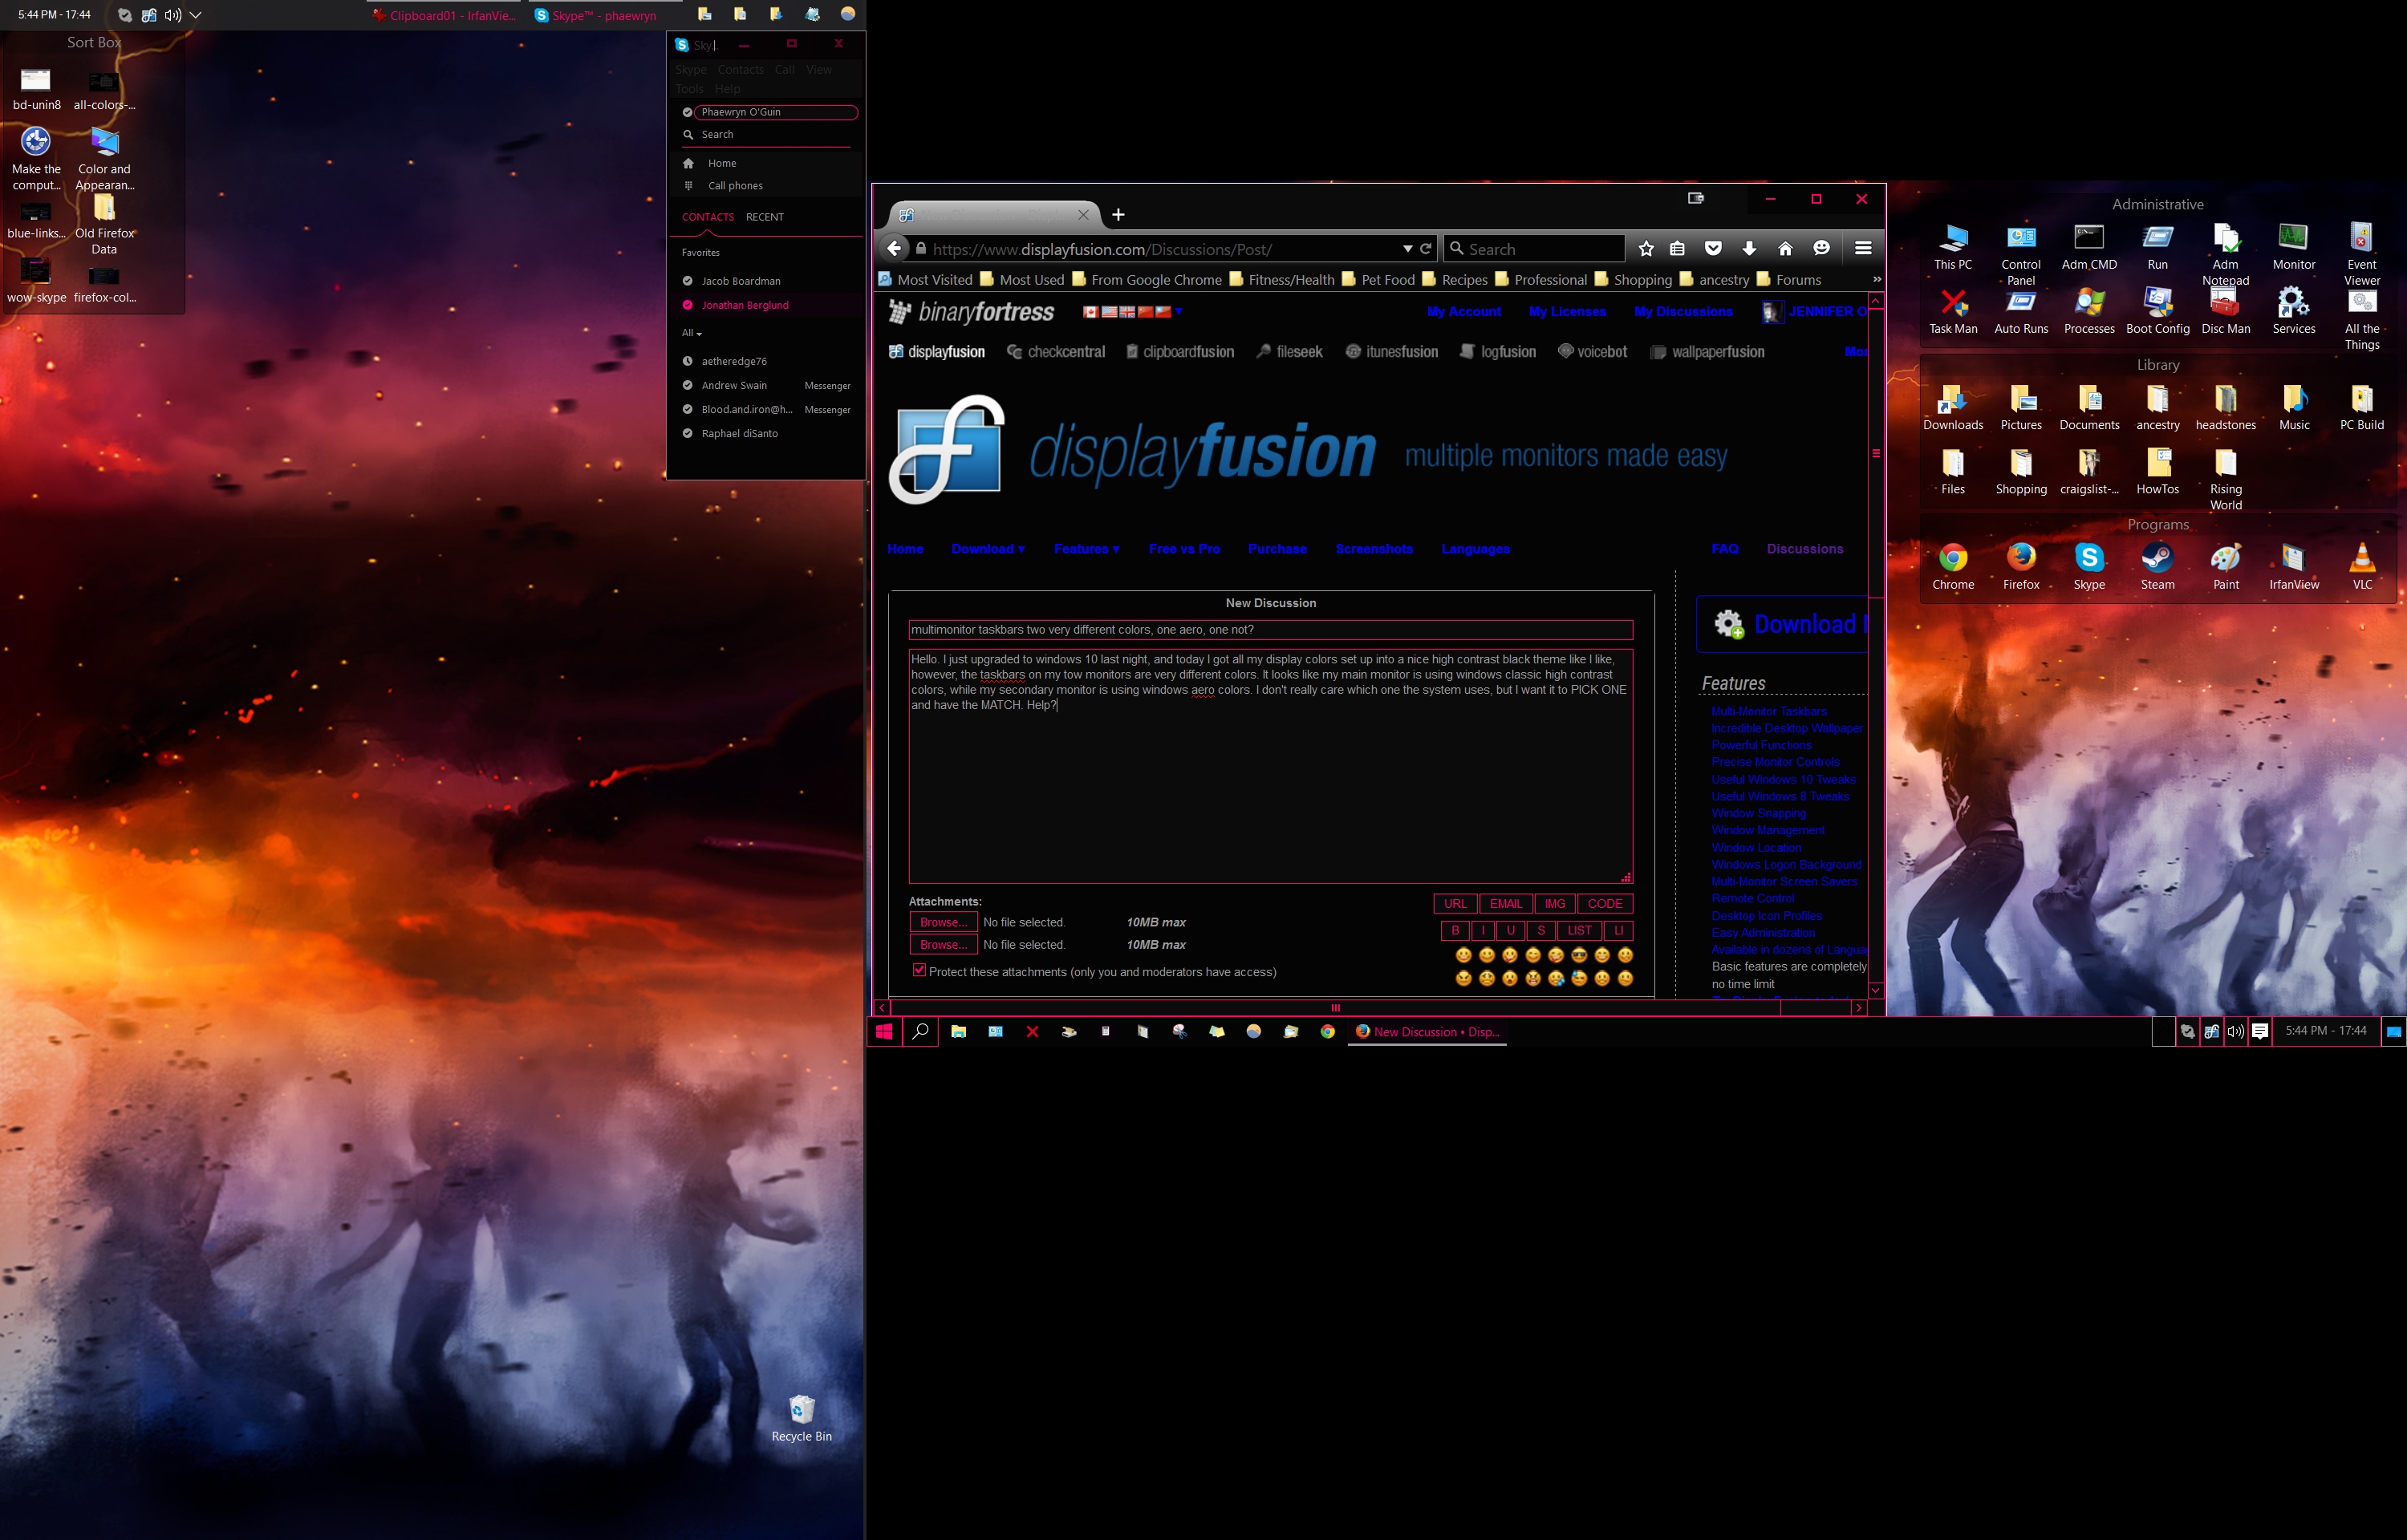Switch to Skype RECENT tab
2407x1540 pixels.
click(764, 217)
